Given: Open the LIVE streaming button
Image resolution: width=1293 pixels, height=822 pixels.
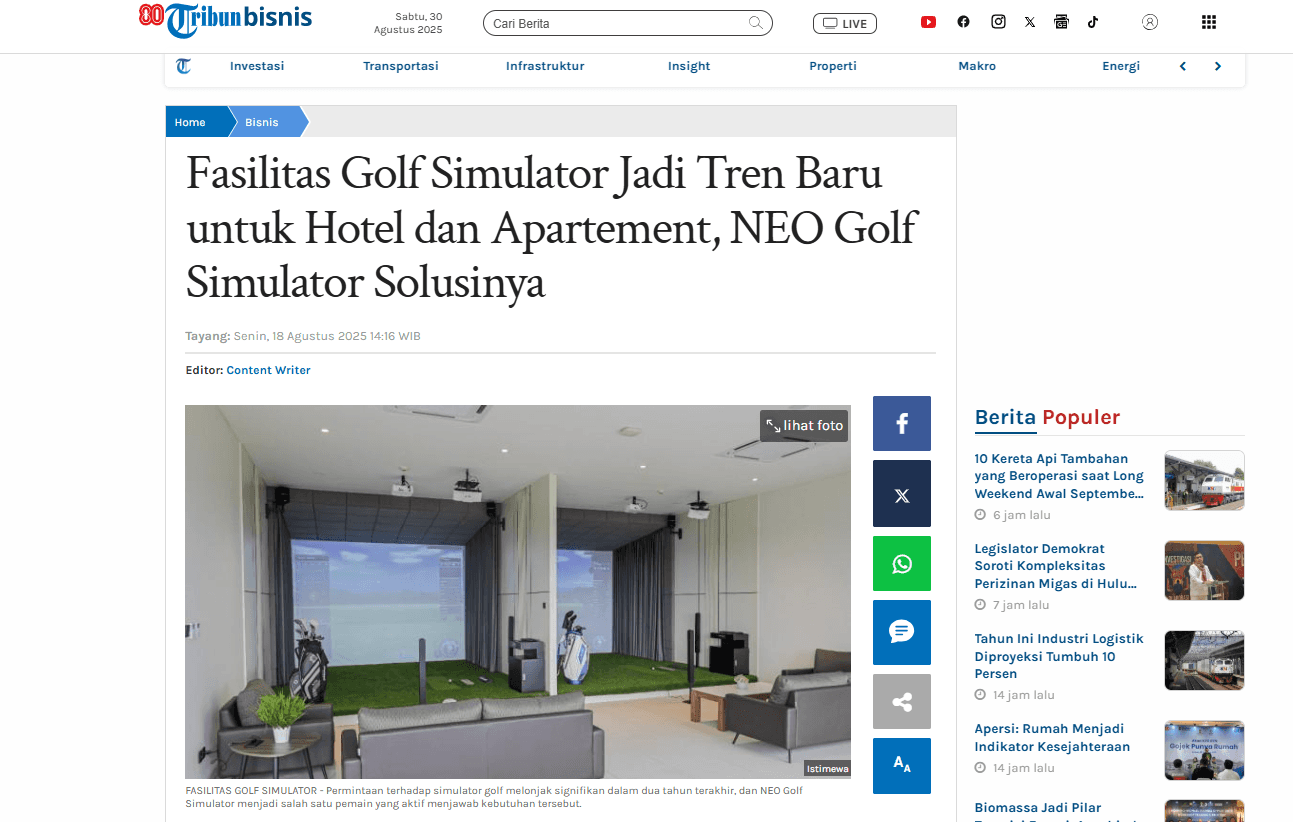Looking at the screenshot, I should (x=845, y=23).
